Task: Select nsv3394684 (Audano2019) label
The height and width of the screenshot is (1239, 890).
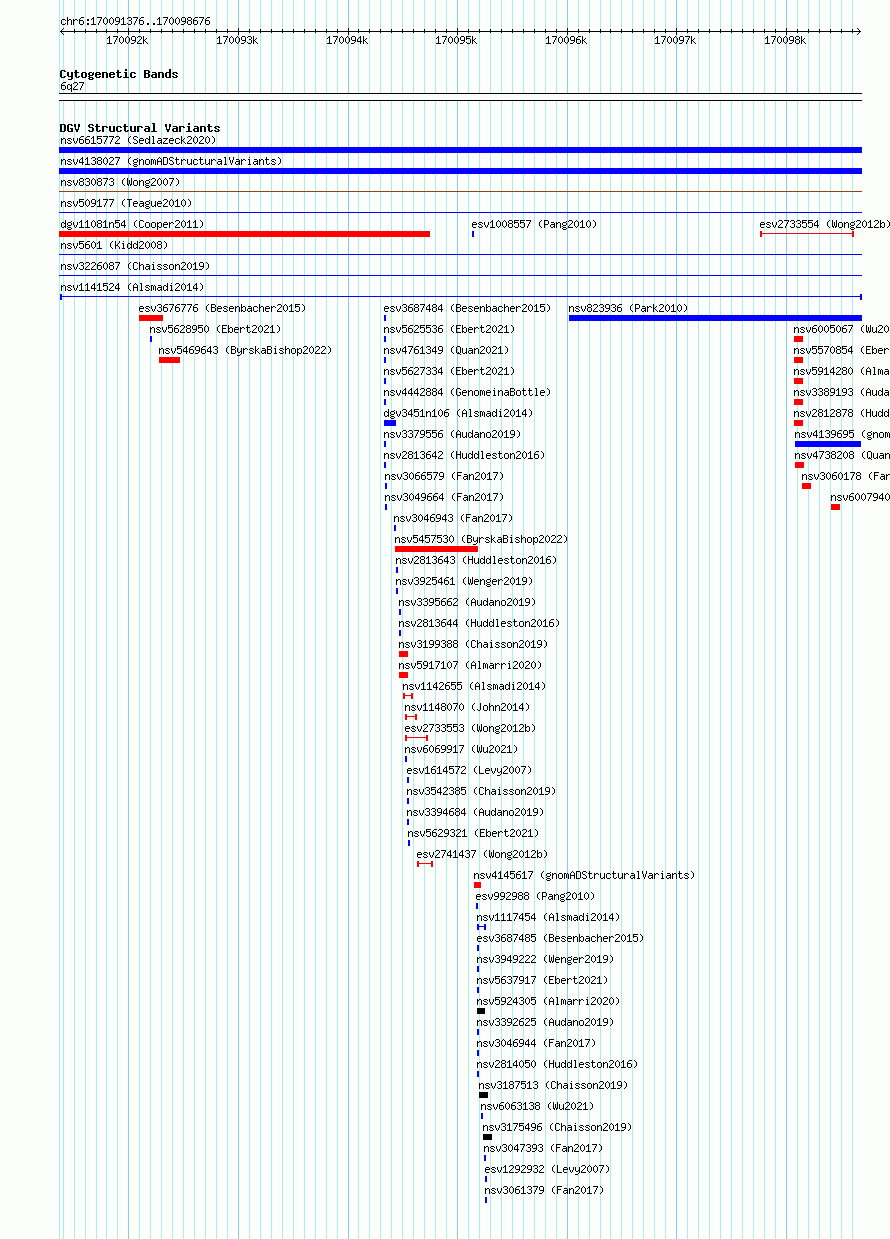Action: click(475, 812)
